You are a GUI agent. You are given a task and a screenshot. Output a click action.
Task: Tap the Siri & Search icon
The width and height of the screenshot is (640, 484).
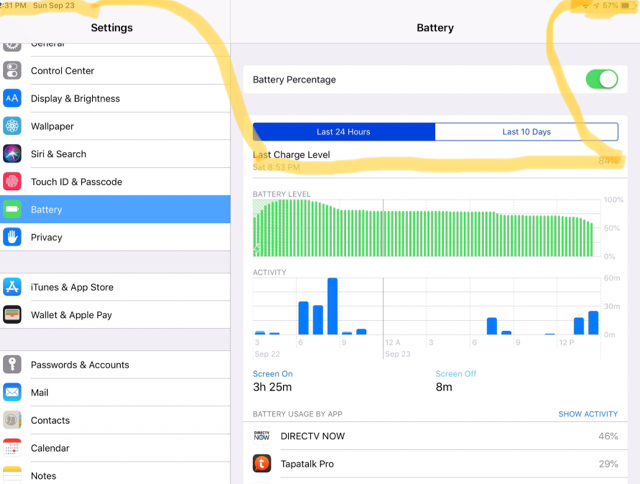coord(12,154)
